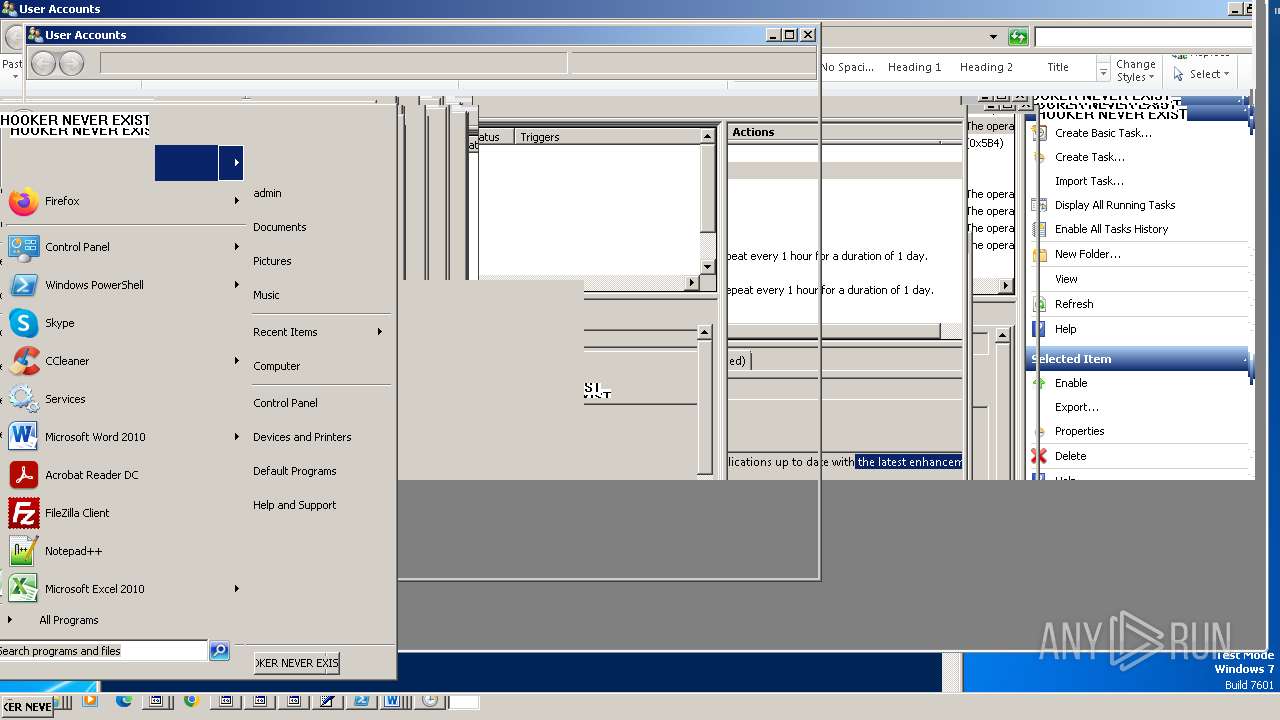
Task: Click the User Accounts address bar field
Action: coord(334,64)
